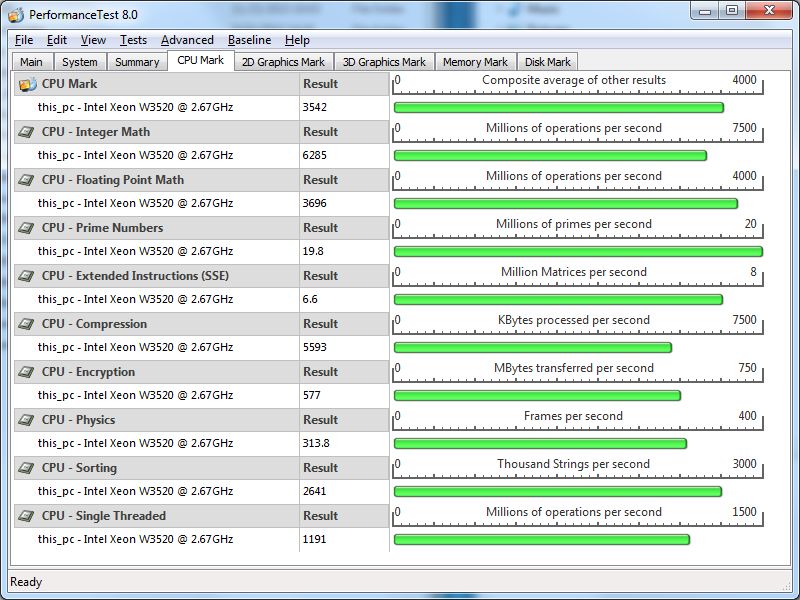The height and width of the screenshot is (600, 800).
Task: Click the chip icon beside CPU - Sorting
Action: (x=26, y=468)
